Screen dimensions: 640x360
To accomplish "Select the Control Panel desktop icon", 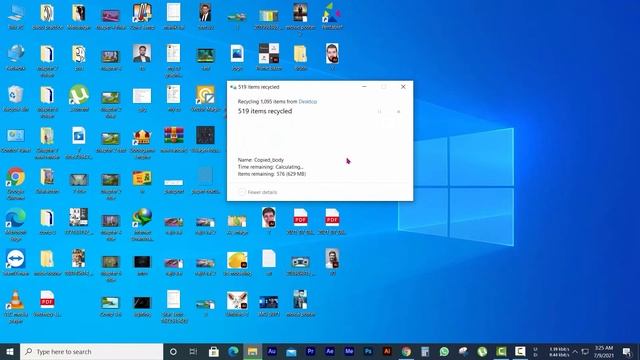I will coord(16,139).
